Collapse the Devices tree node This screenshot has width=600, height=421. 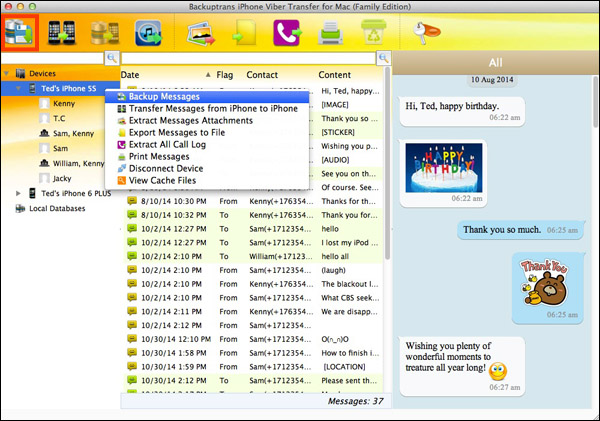pyautogui.click(x=6, y=73)
